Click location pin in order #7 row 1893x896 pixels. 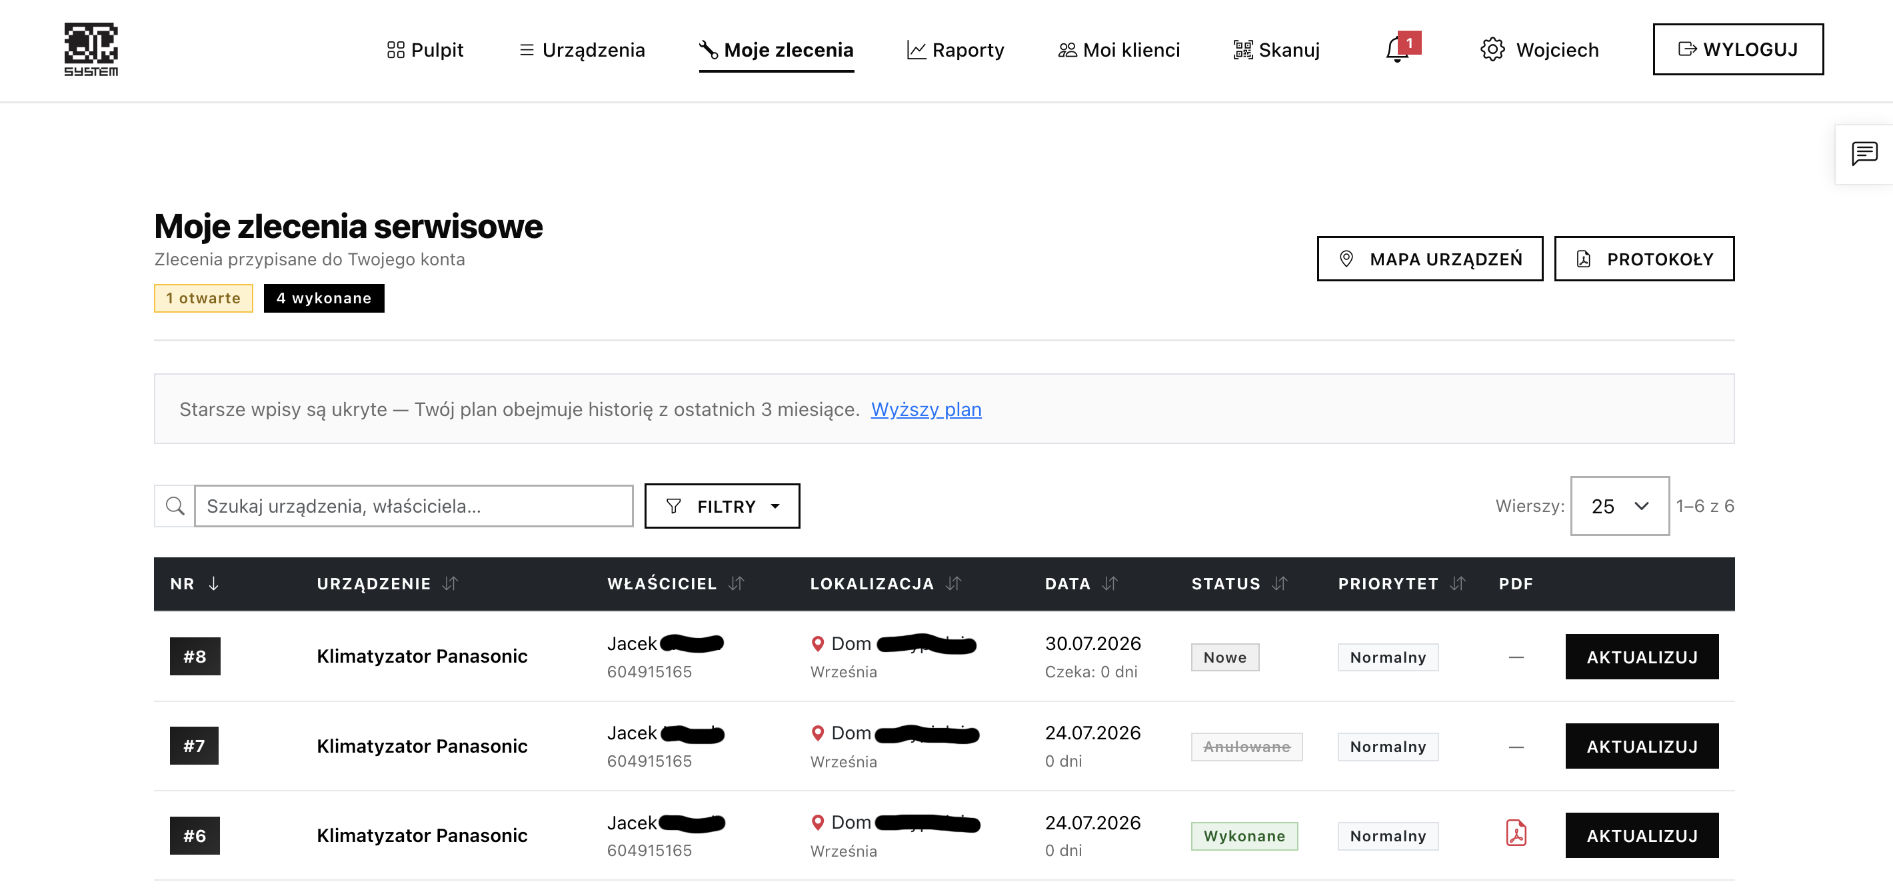(x=818, y=733)
